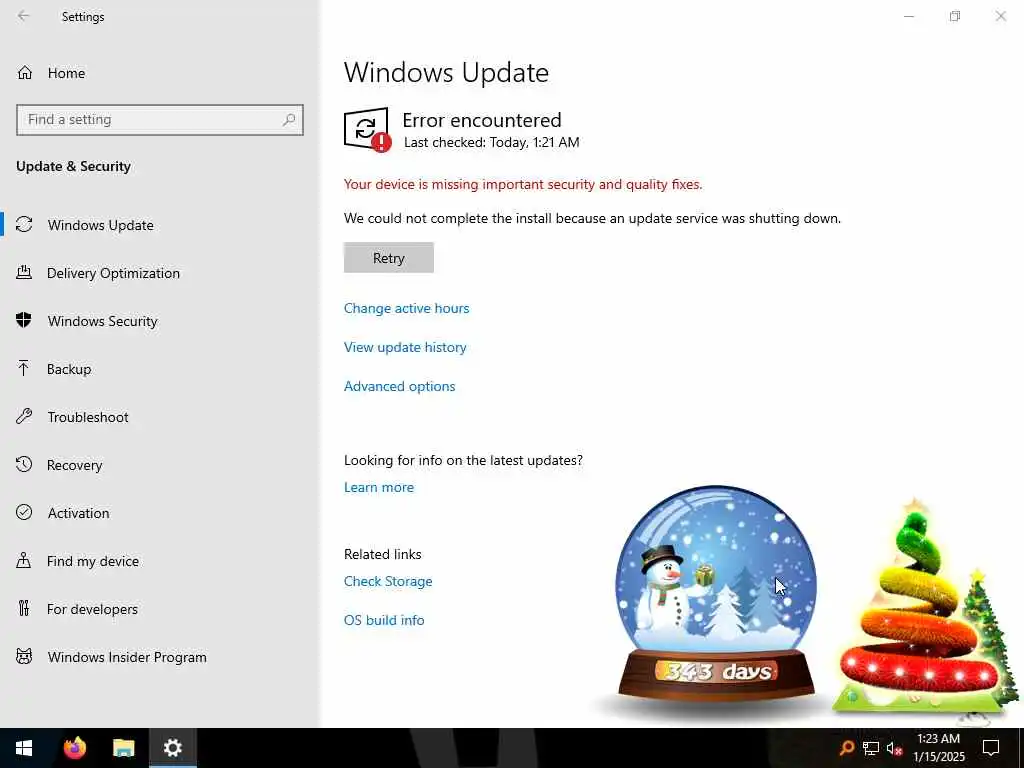Launch Firefox from the taskbar
Screen dimensions: 1024x768
pos(74,748)
